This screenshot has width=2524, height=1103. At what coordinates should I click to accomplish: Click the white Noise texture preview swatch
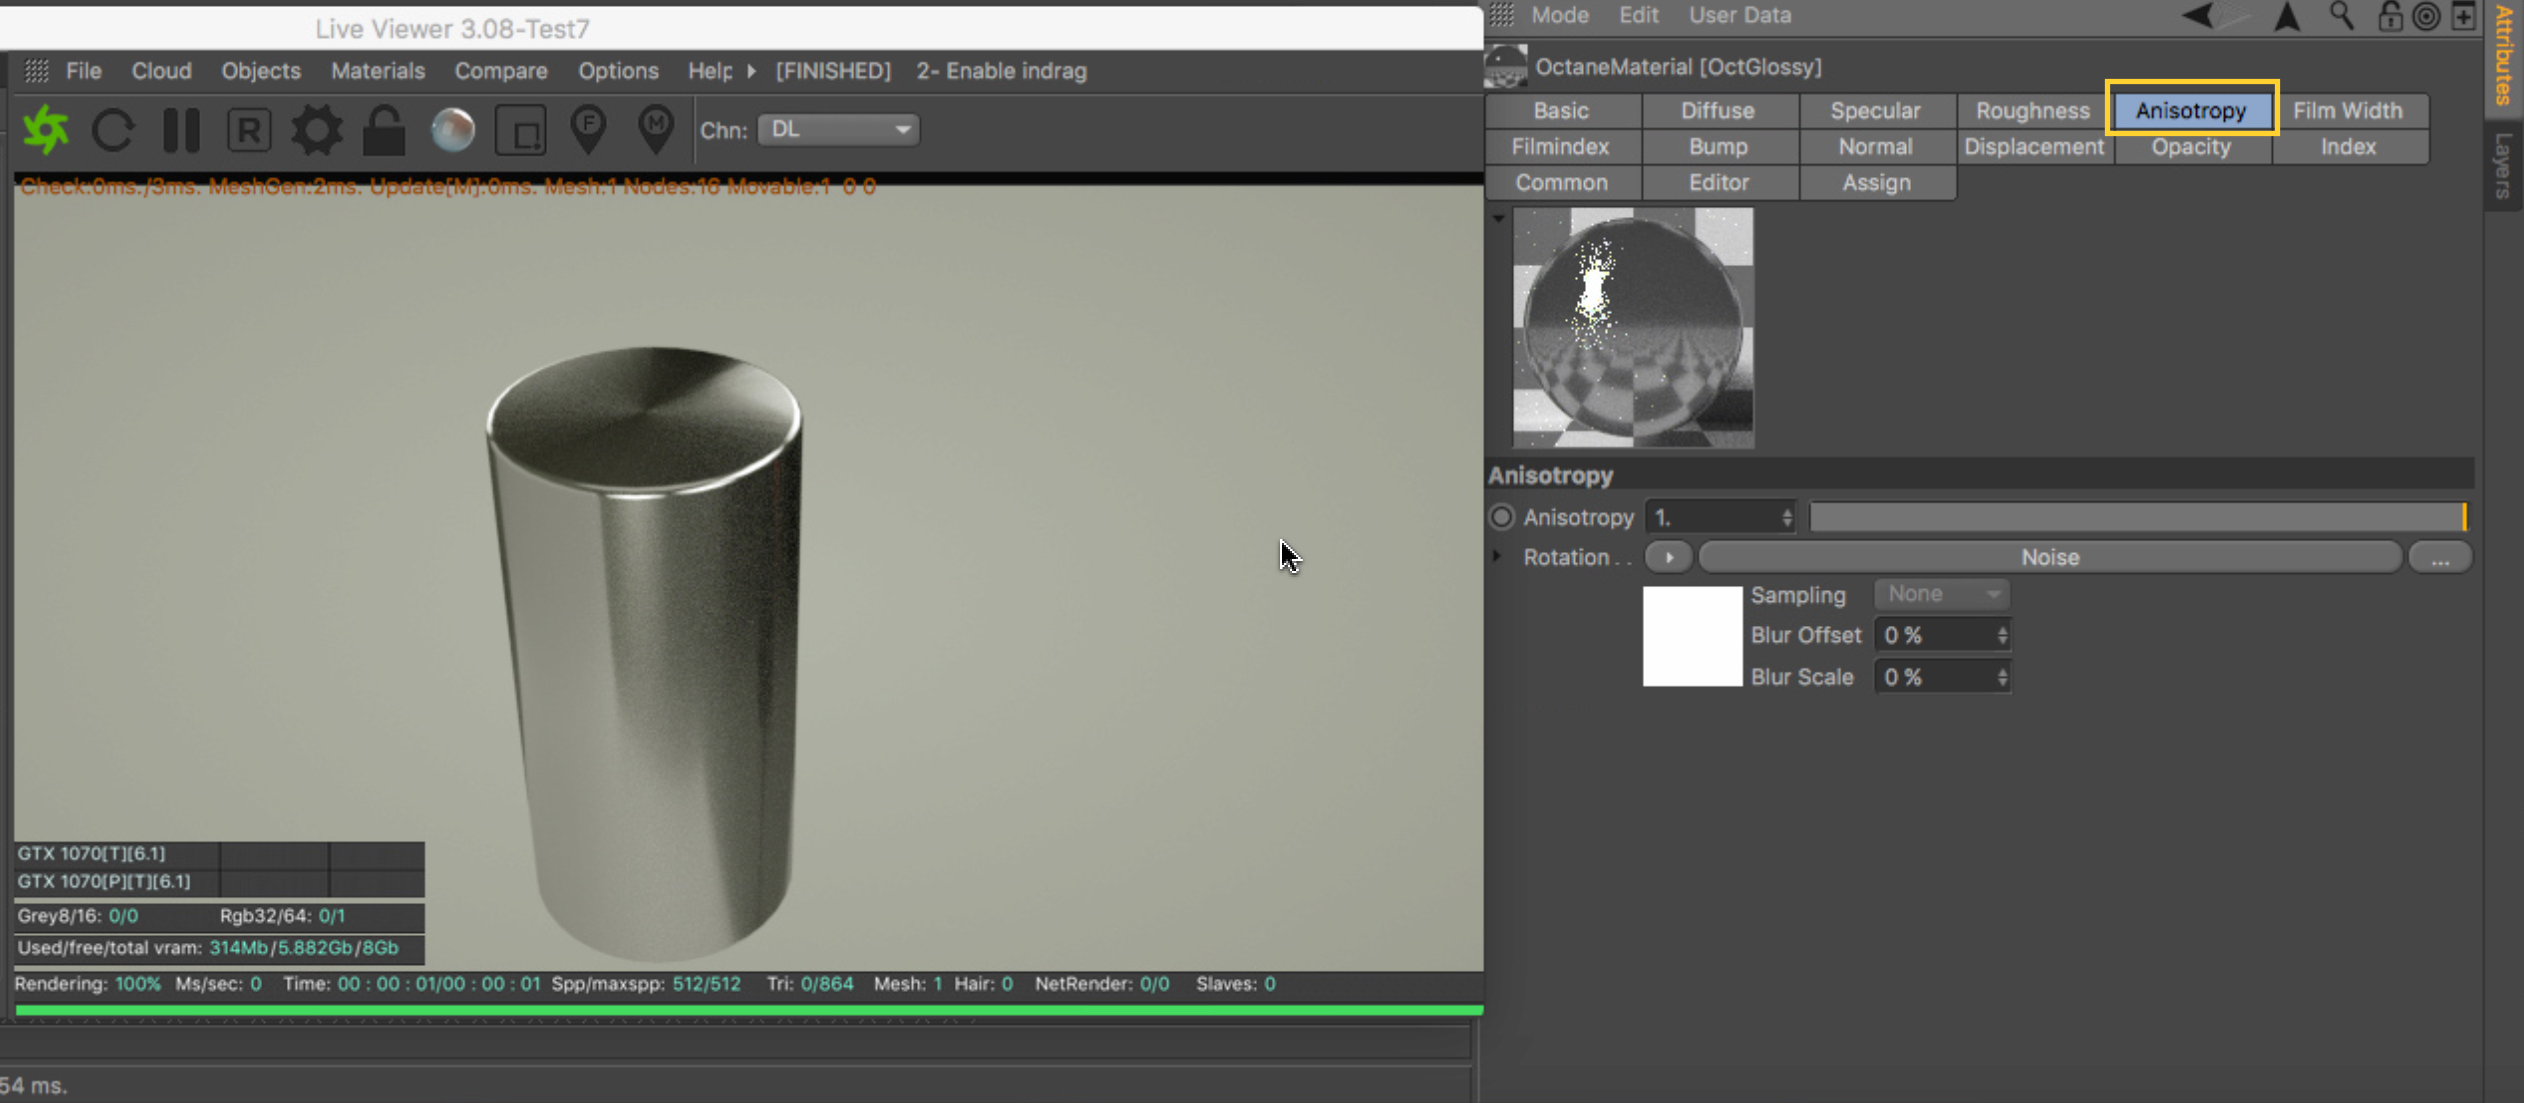pos(1692,636)
